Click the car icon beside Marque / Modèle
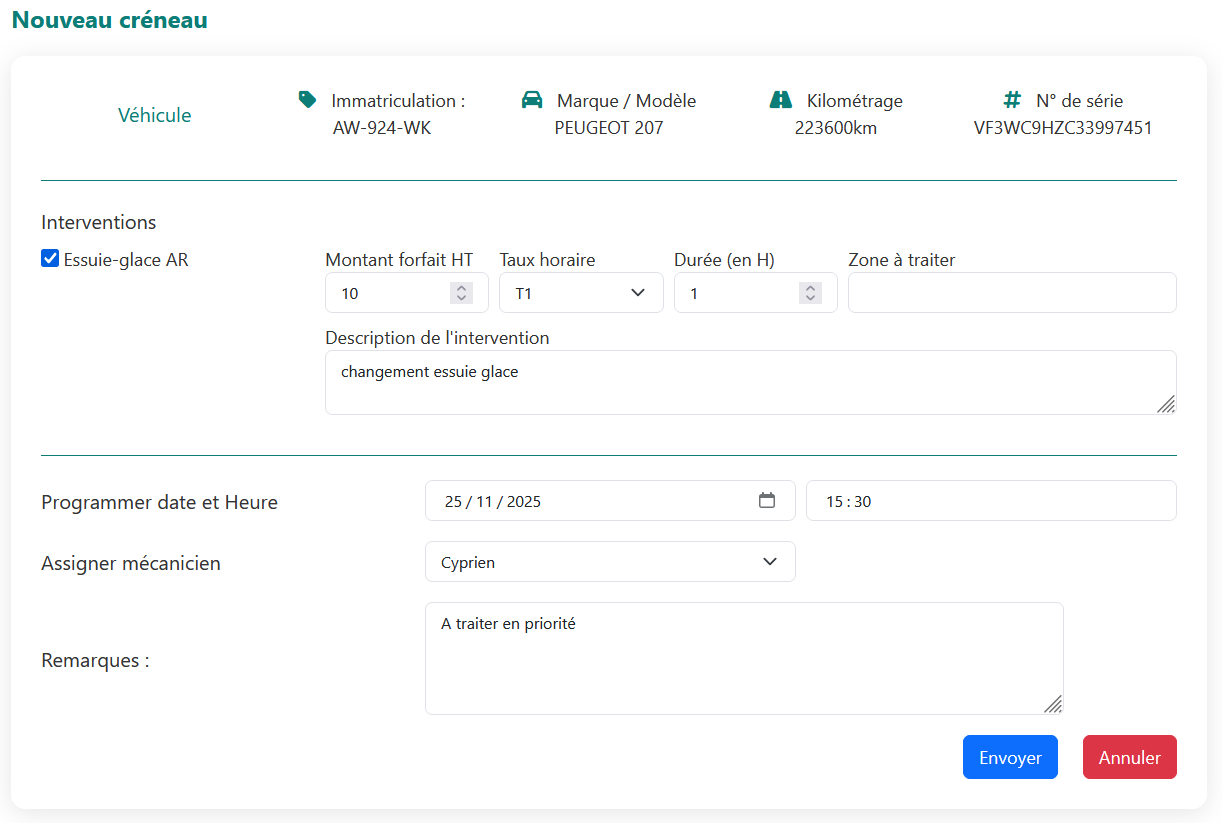This screenshot has height=823, width=1222. (x=532, y=100)
